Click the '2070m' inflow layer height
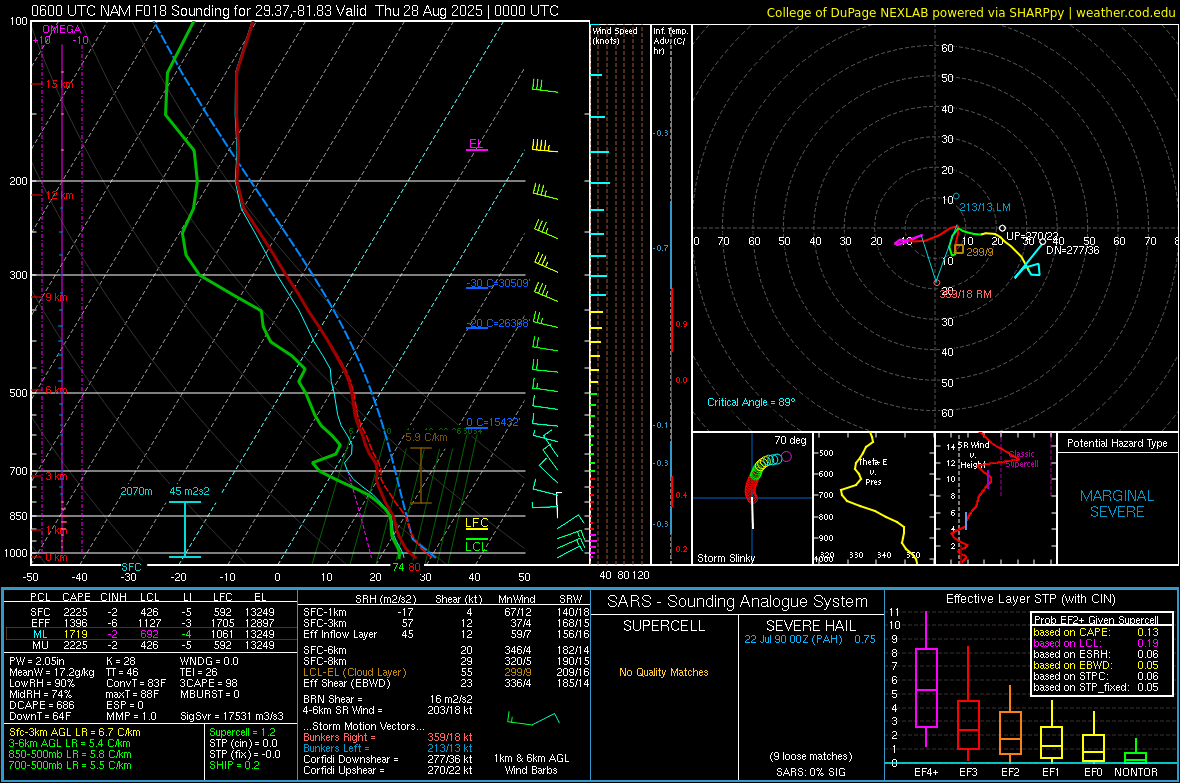This screenshot has height=783, width=1180. [136, 491]
